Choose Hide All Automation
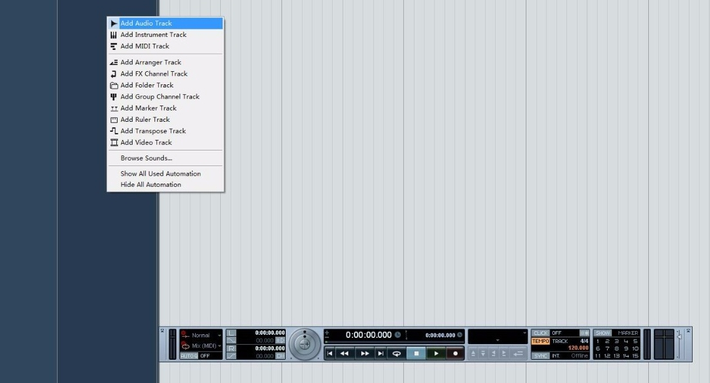The image size is (710, 383). tap(165, 185)
